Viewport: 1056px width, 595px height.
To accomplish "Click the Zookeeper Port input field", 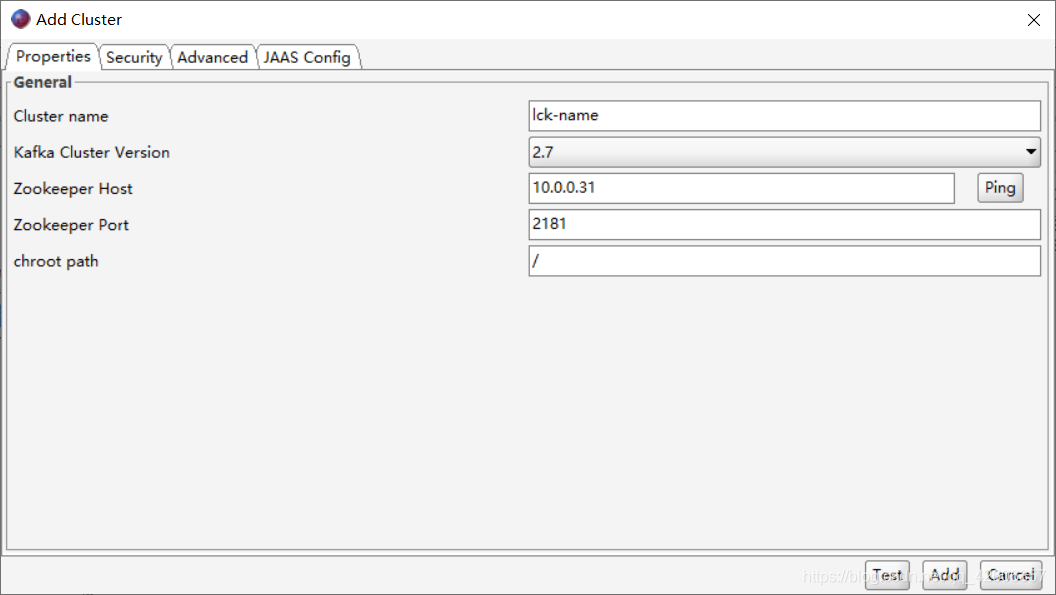I will point(785,224).
